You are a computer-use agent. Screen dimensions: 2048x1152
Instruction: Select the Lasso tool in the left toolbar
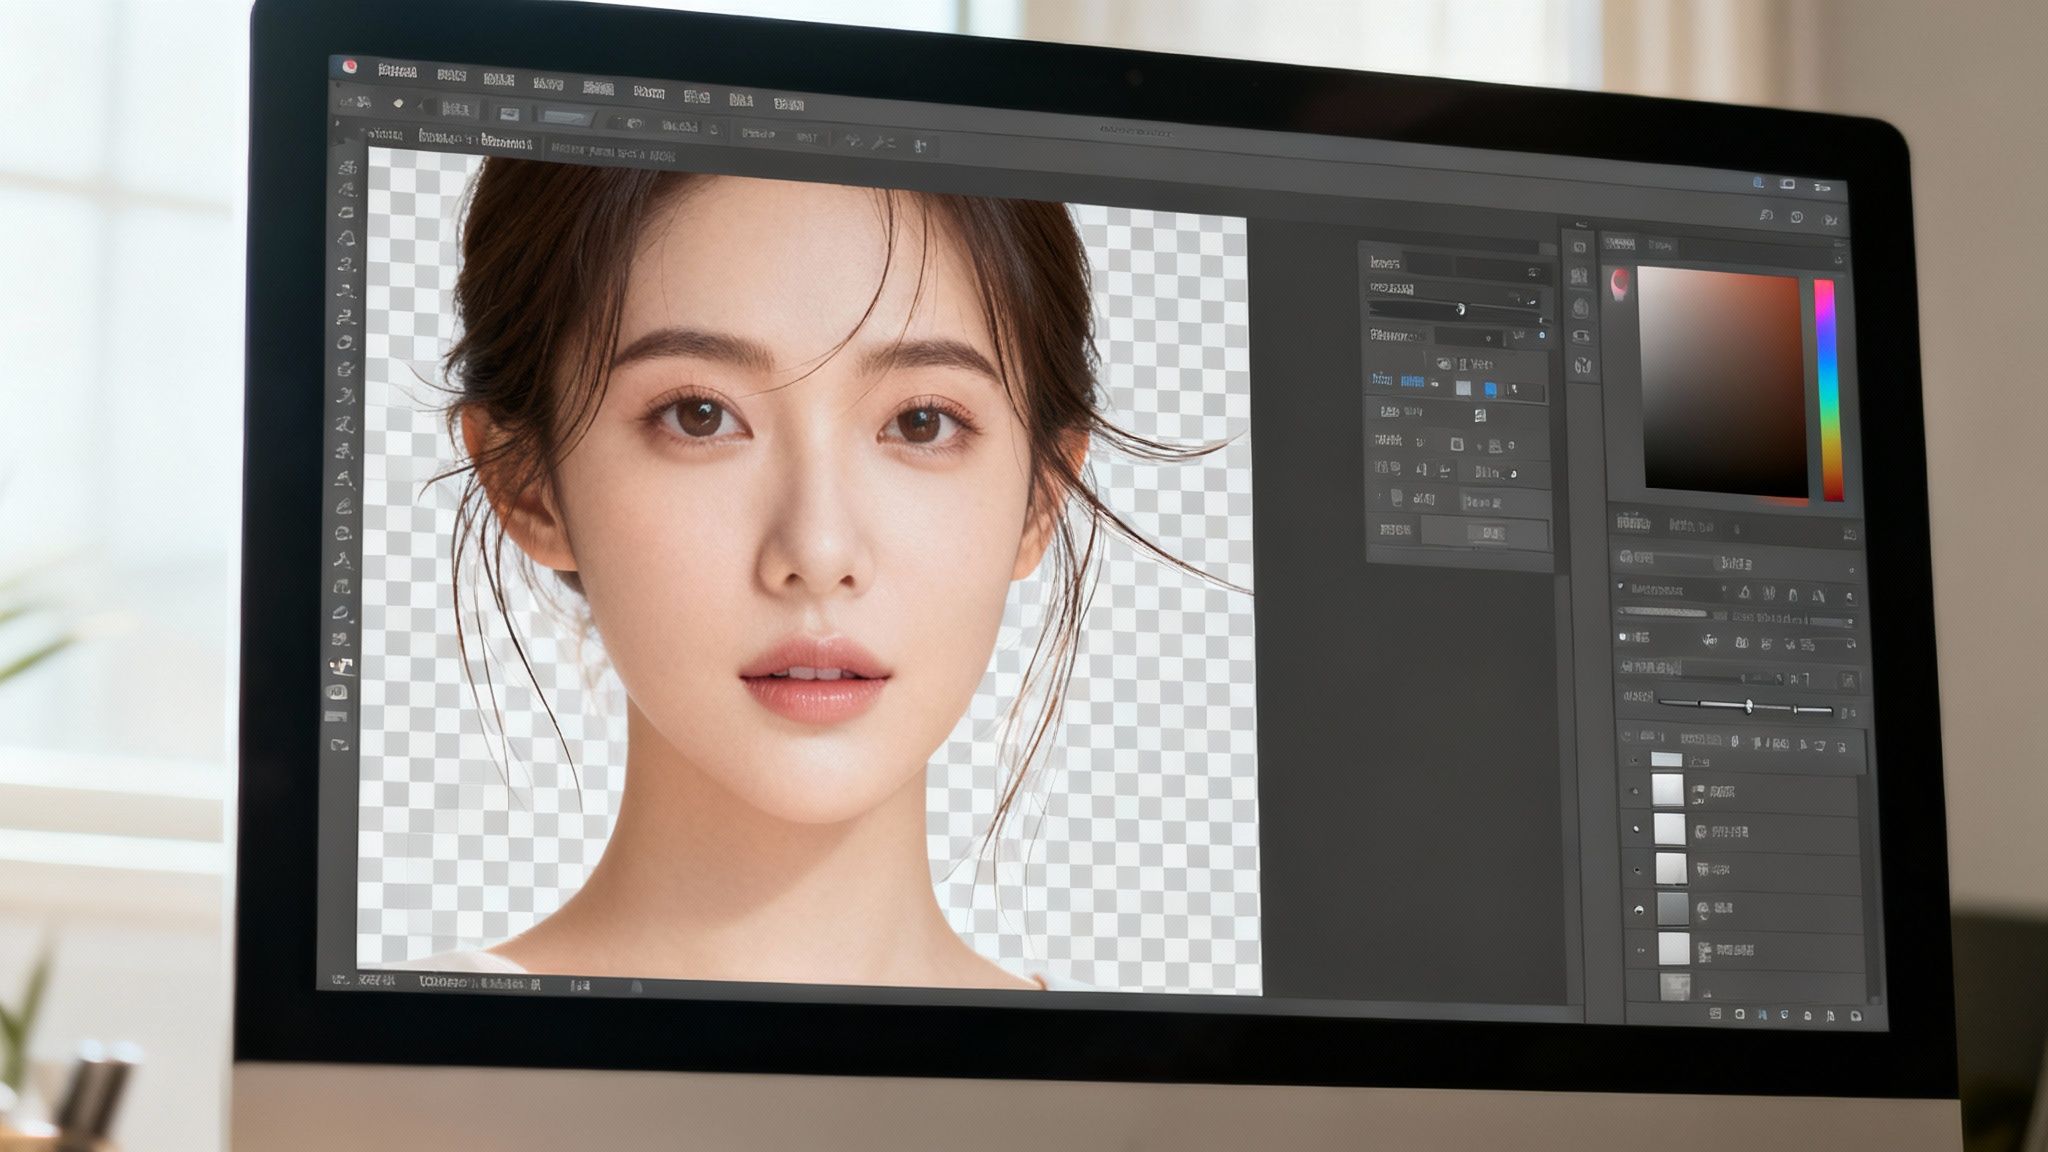352,235
